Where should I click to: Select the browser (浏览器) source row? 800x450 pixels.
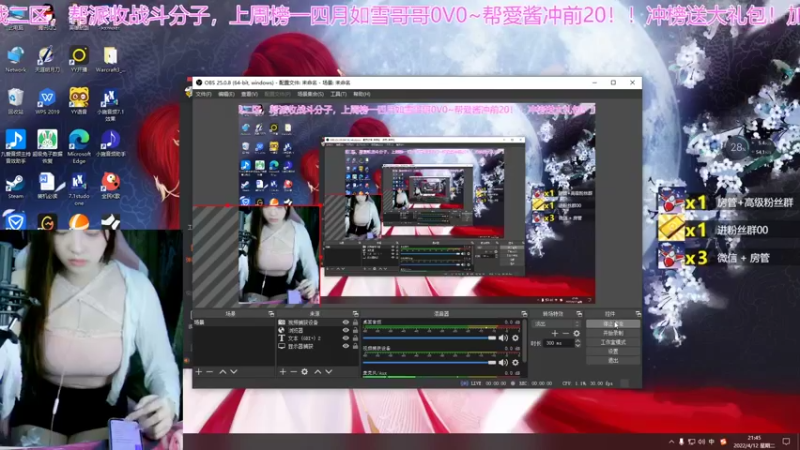coord(317,330)
